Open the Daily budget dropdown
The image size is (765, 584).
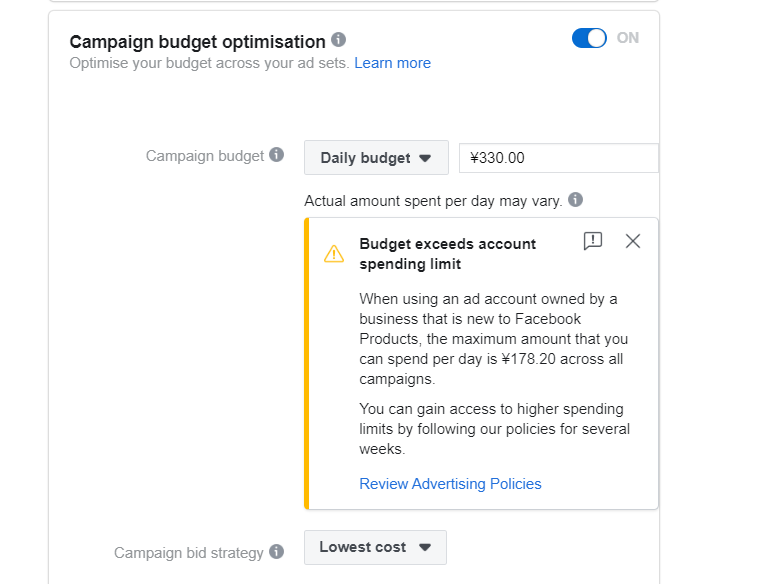(x=376, y=158)
